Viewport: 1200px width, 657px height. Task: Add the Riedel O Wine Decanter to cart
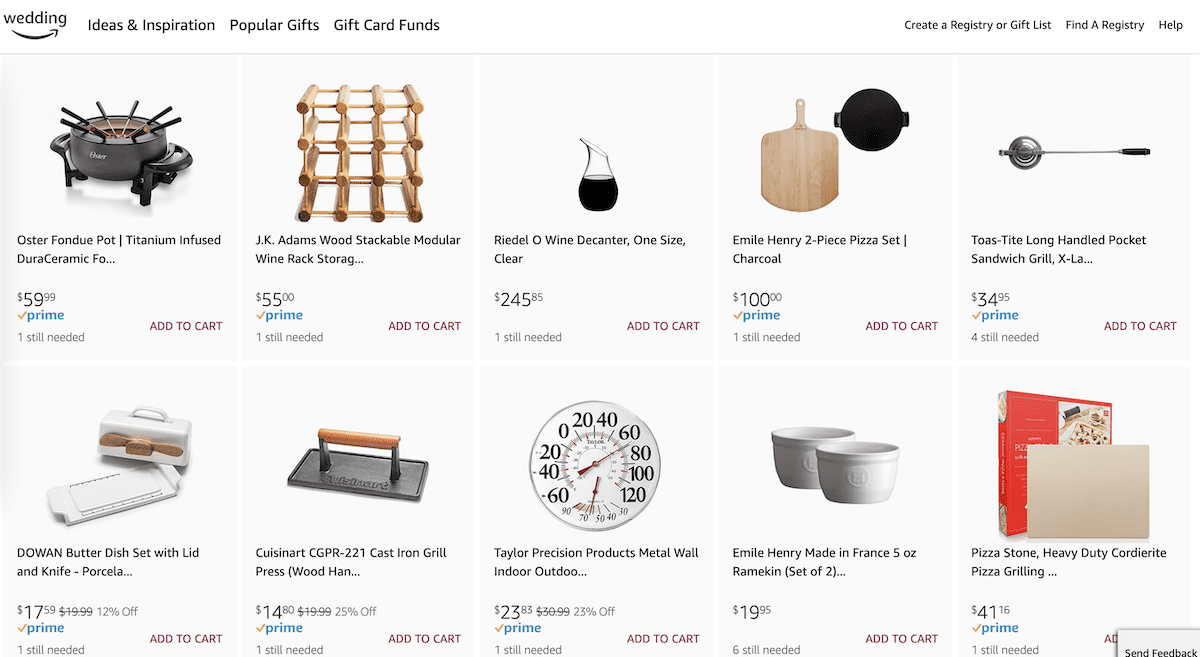663,326
